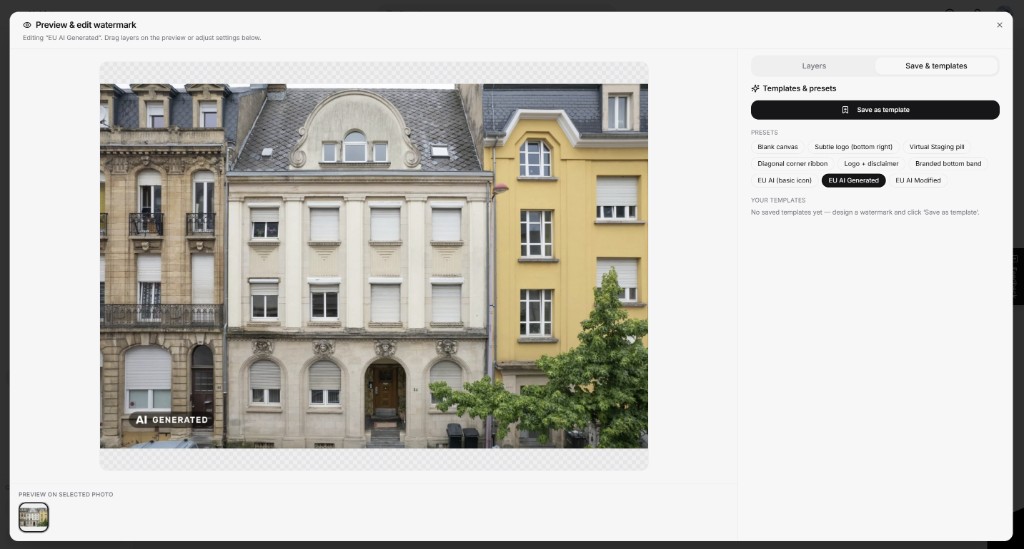This screenshot has width=1024, height=549.
Task: Click the eye icon beside Preview & edit watermark
Action: coord(27,25)
